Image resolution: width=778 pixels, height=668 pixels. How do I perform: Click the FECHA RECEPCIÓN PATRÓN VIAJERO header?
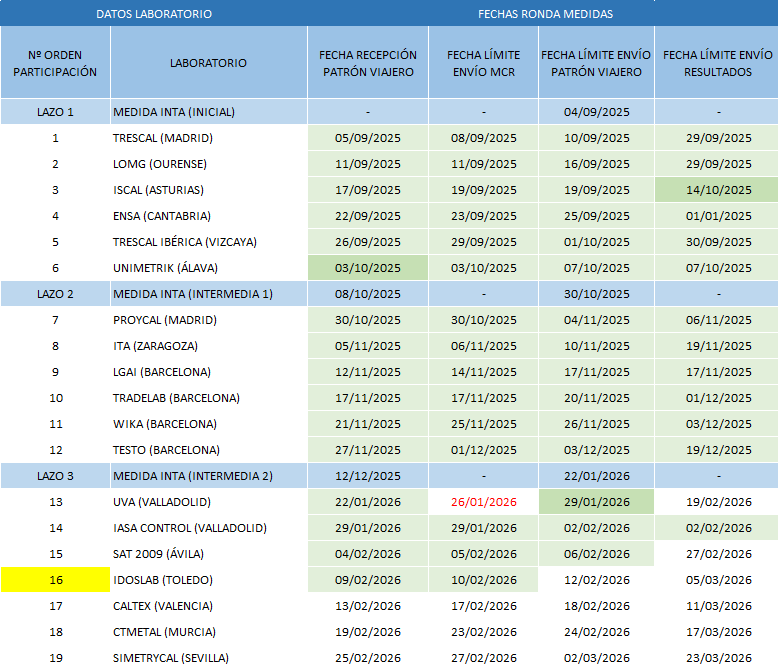pos(368,63)
